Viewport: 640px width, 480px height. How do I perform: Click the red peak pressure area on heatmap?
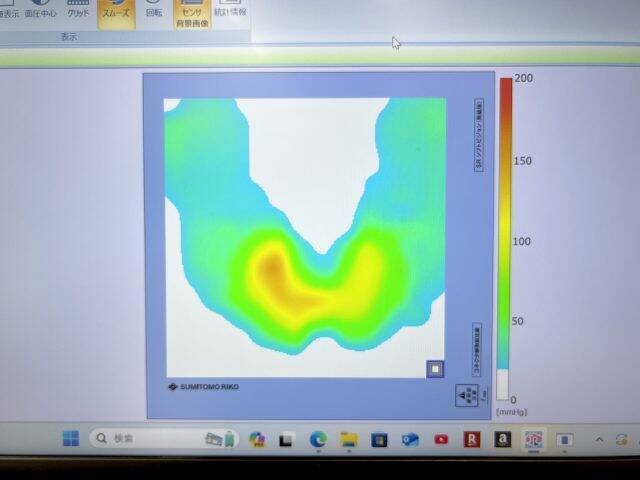coord(271,270)
